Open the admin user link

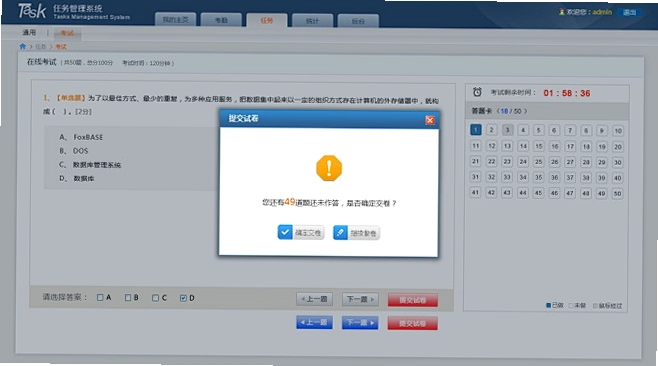[x=602, y=12]
